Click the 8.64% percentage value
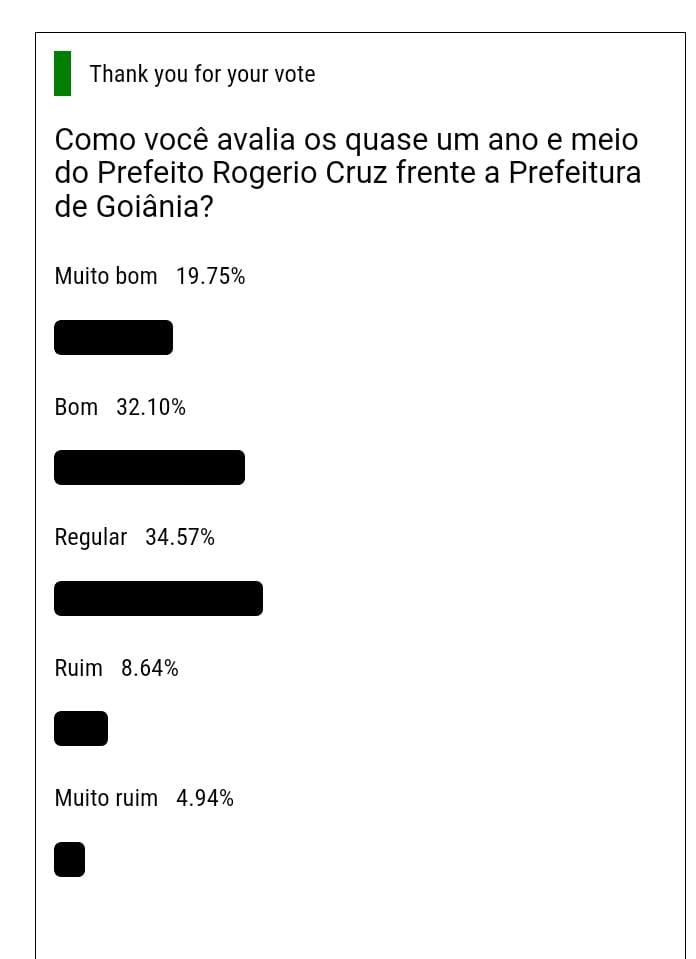This screenshot has height=959, width=696. point(149,668)
